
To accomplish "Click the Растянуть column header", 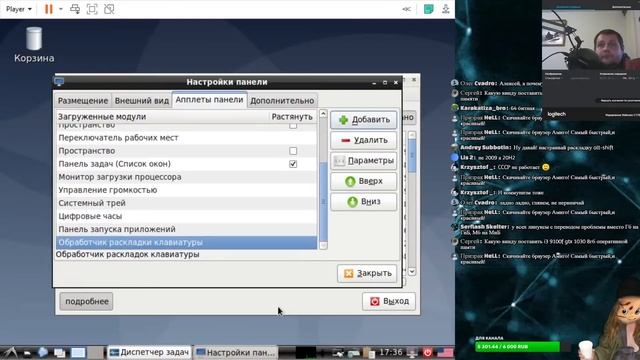I will tap(292, 117).
